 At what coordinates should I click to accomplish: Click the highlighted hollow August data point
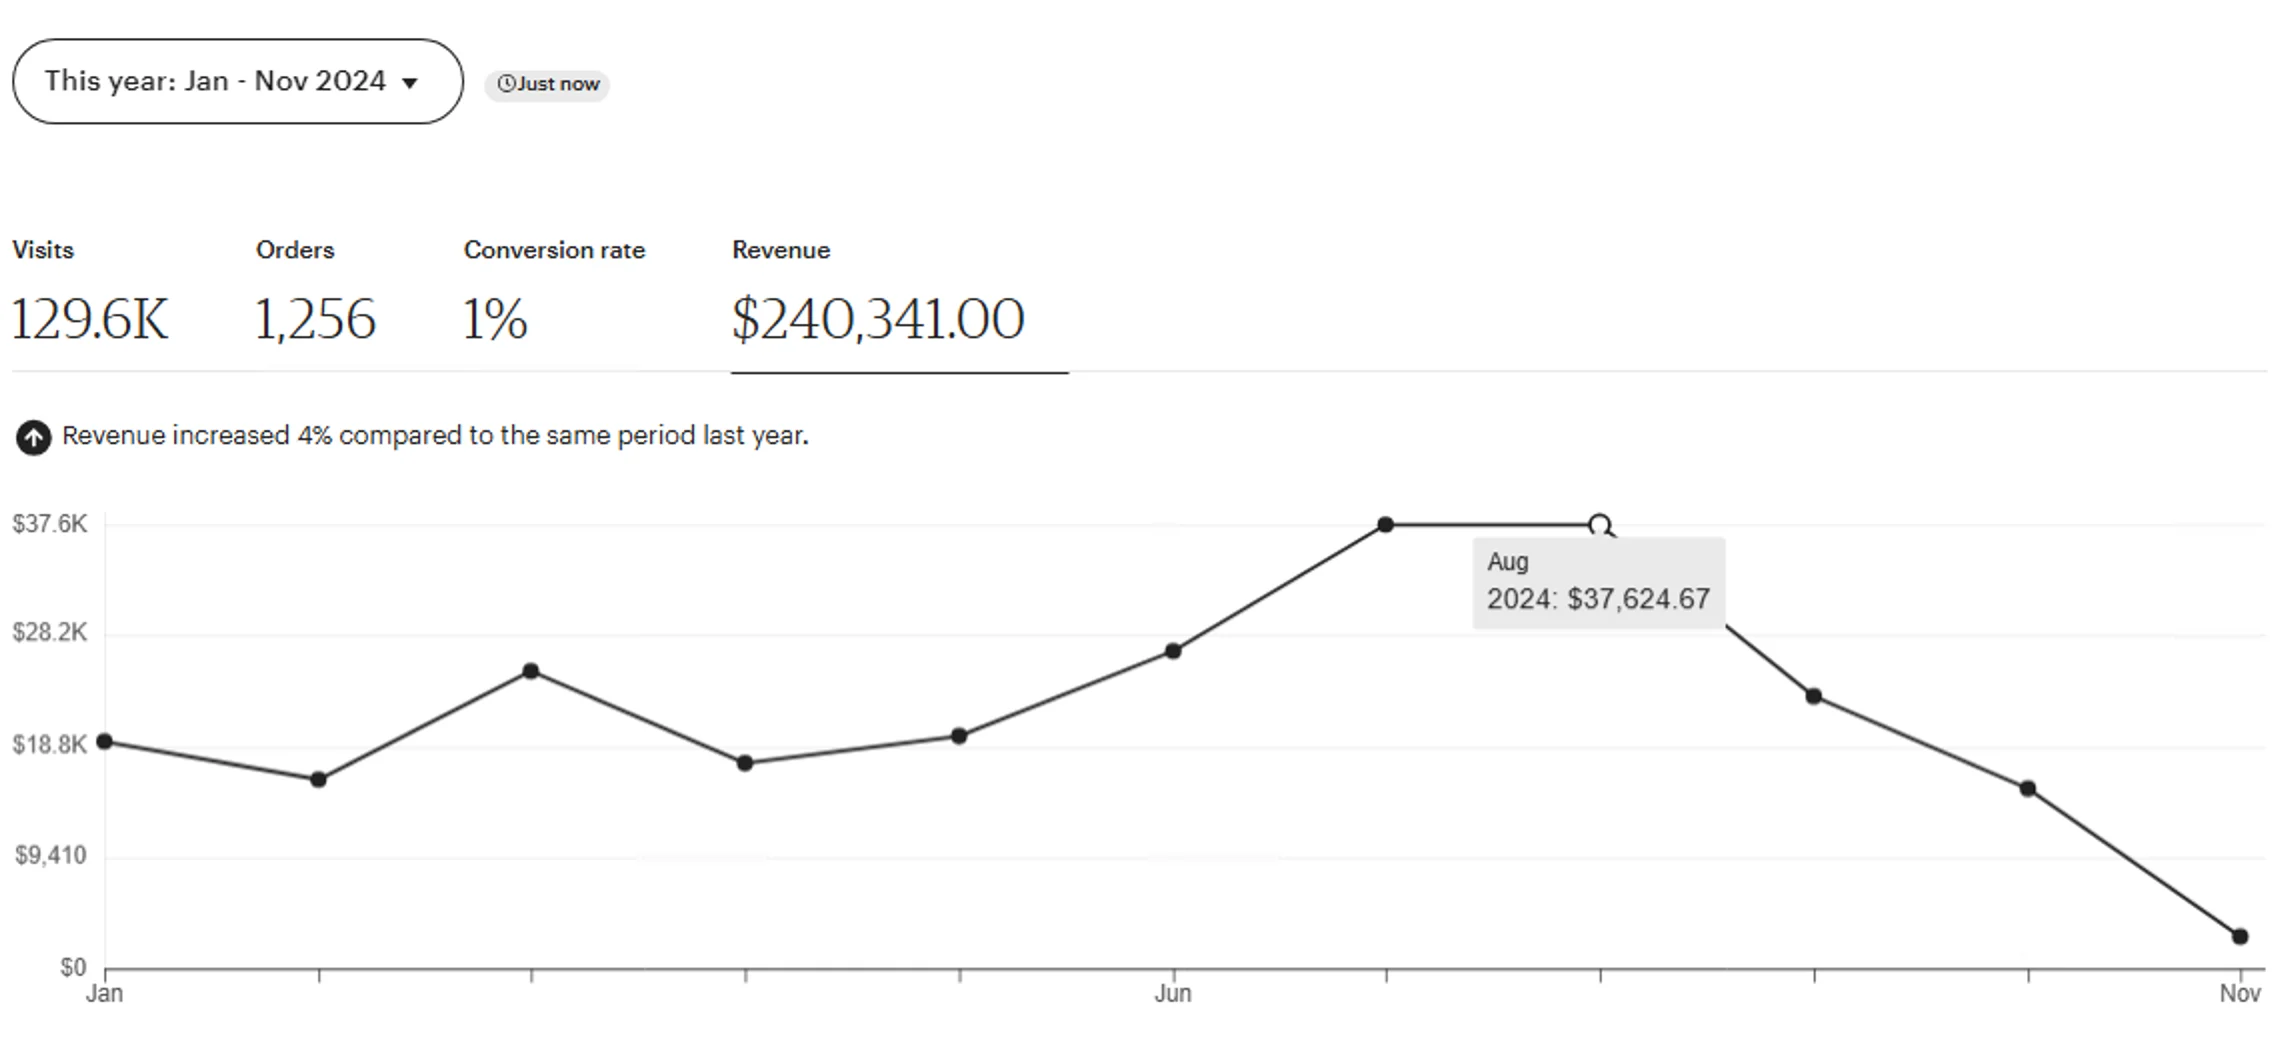click(x=1599, y=525)
